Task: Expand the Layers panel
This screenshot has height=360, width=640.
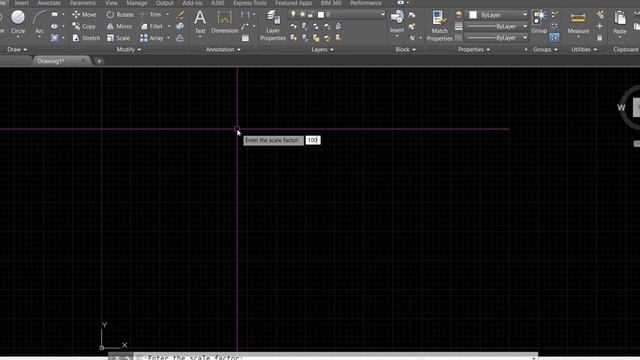Action: coord(322,49)
